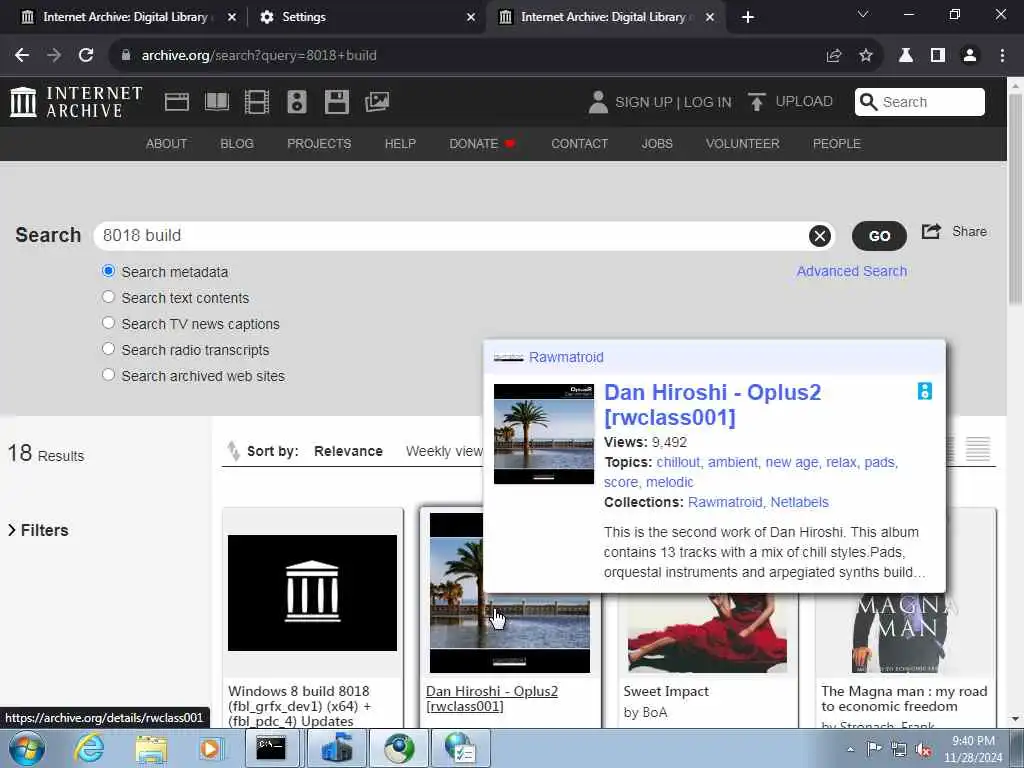The width and height of the screenshot is (1024, 768).
Task: Open Rawmatroid collection link in popup header
Action: (x=566, y=357)
